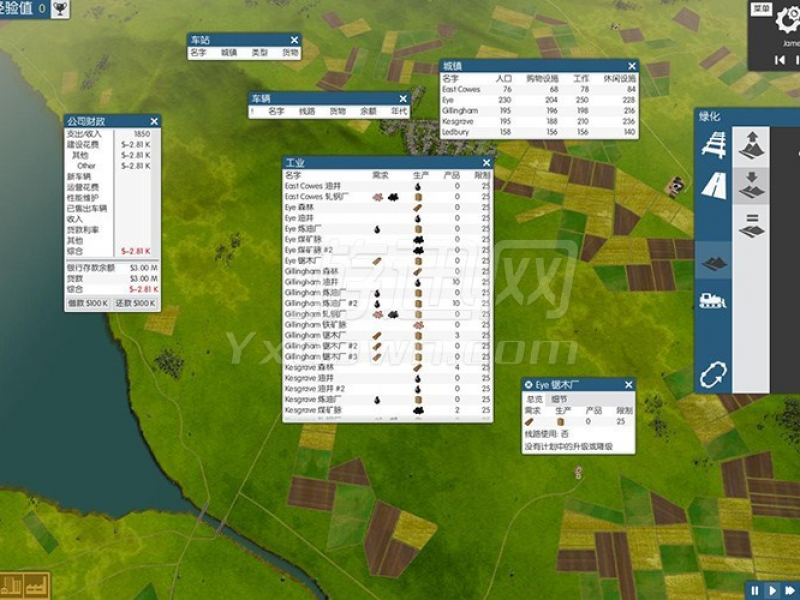Select the Eye 锯木厂 industry row
Image resolution: width=800 pixels, height=600 pixels.
coord(388,261)
